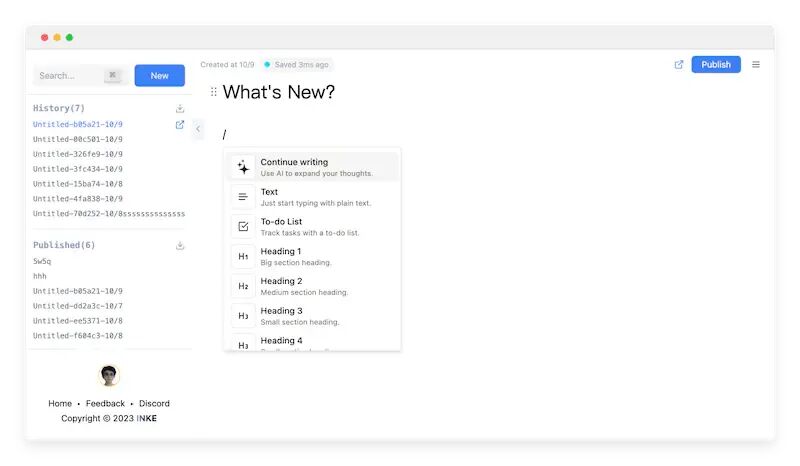Open published Untitled-ee5371-10/8

(78, 321)
